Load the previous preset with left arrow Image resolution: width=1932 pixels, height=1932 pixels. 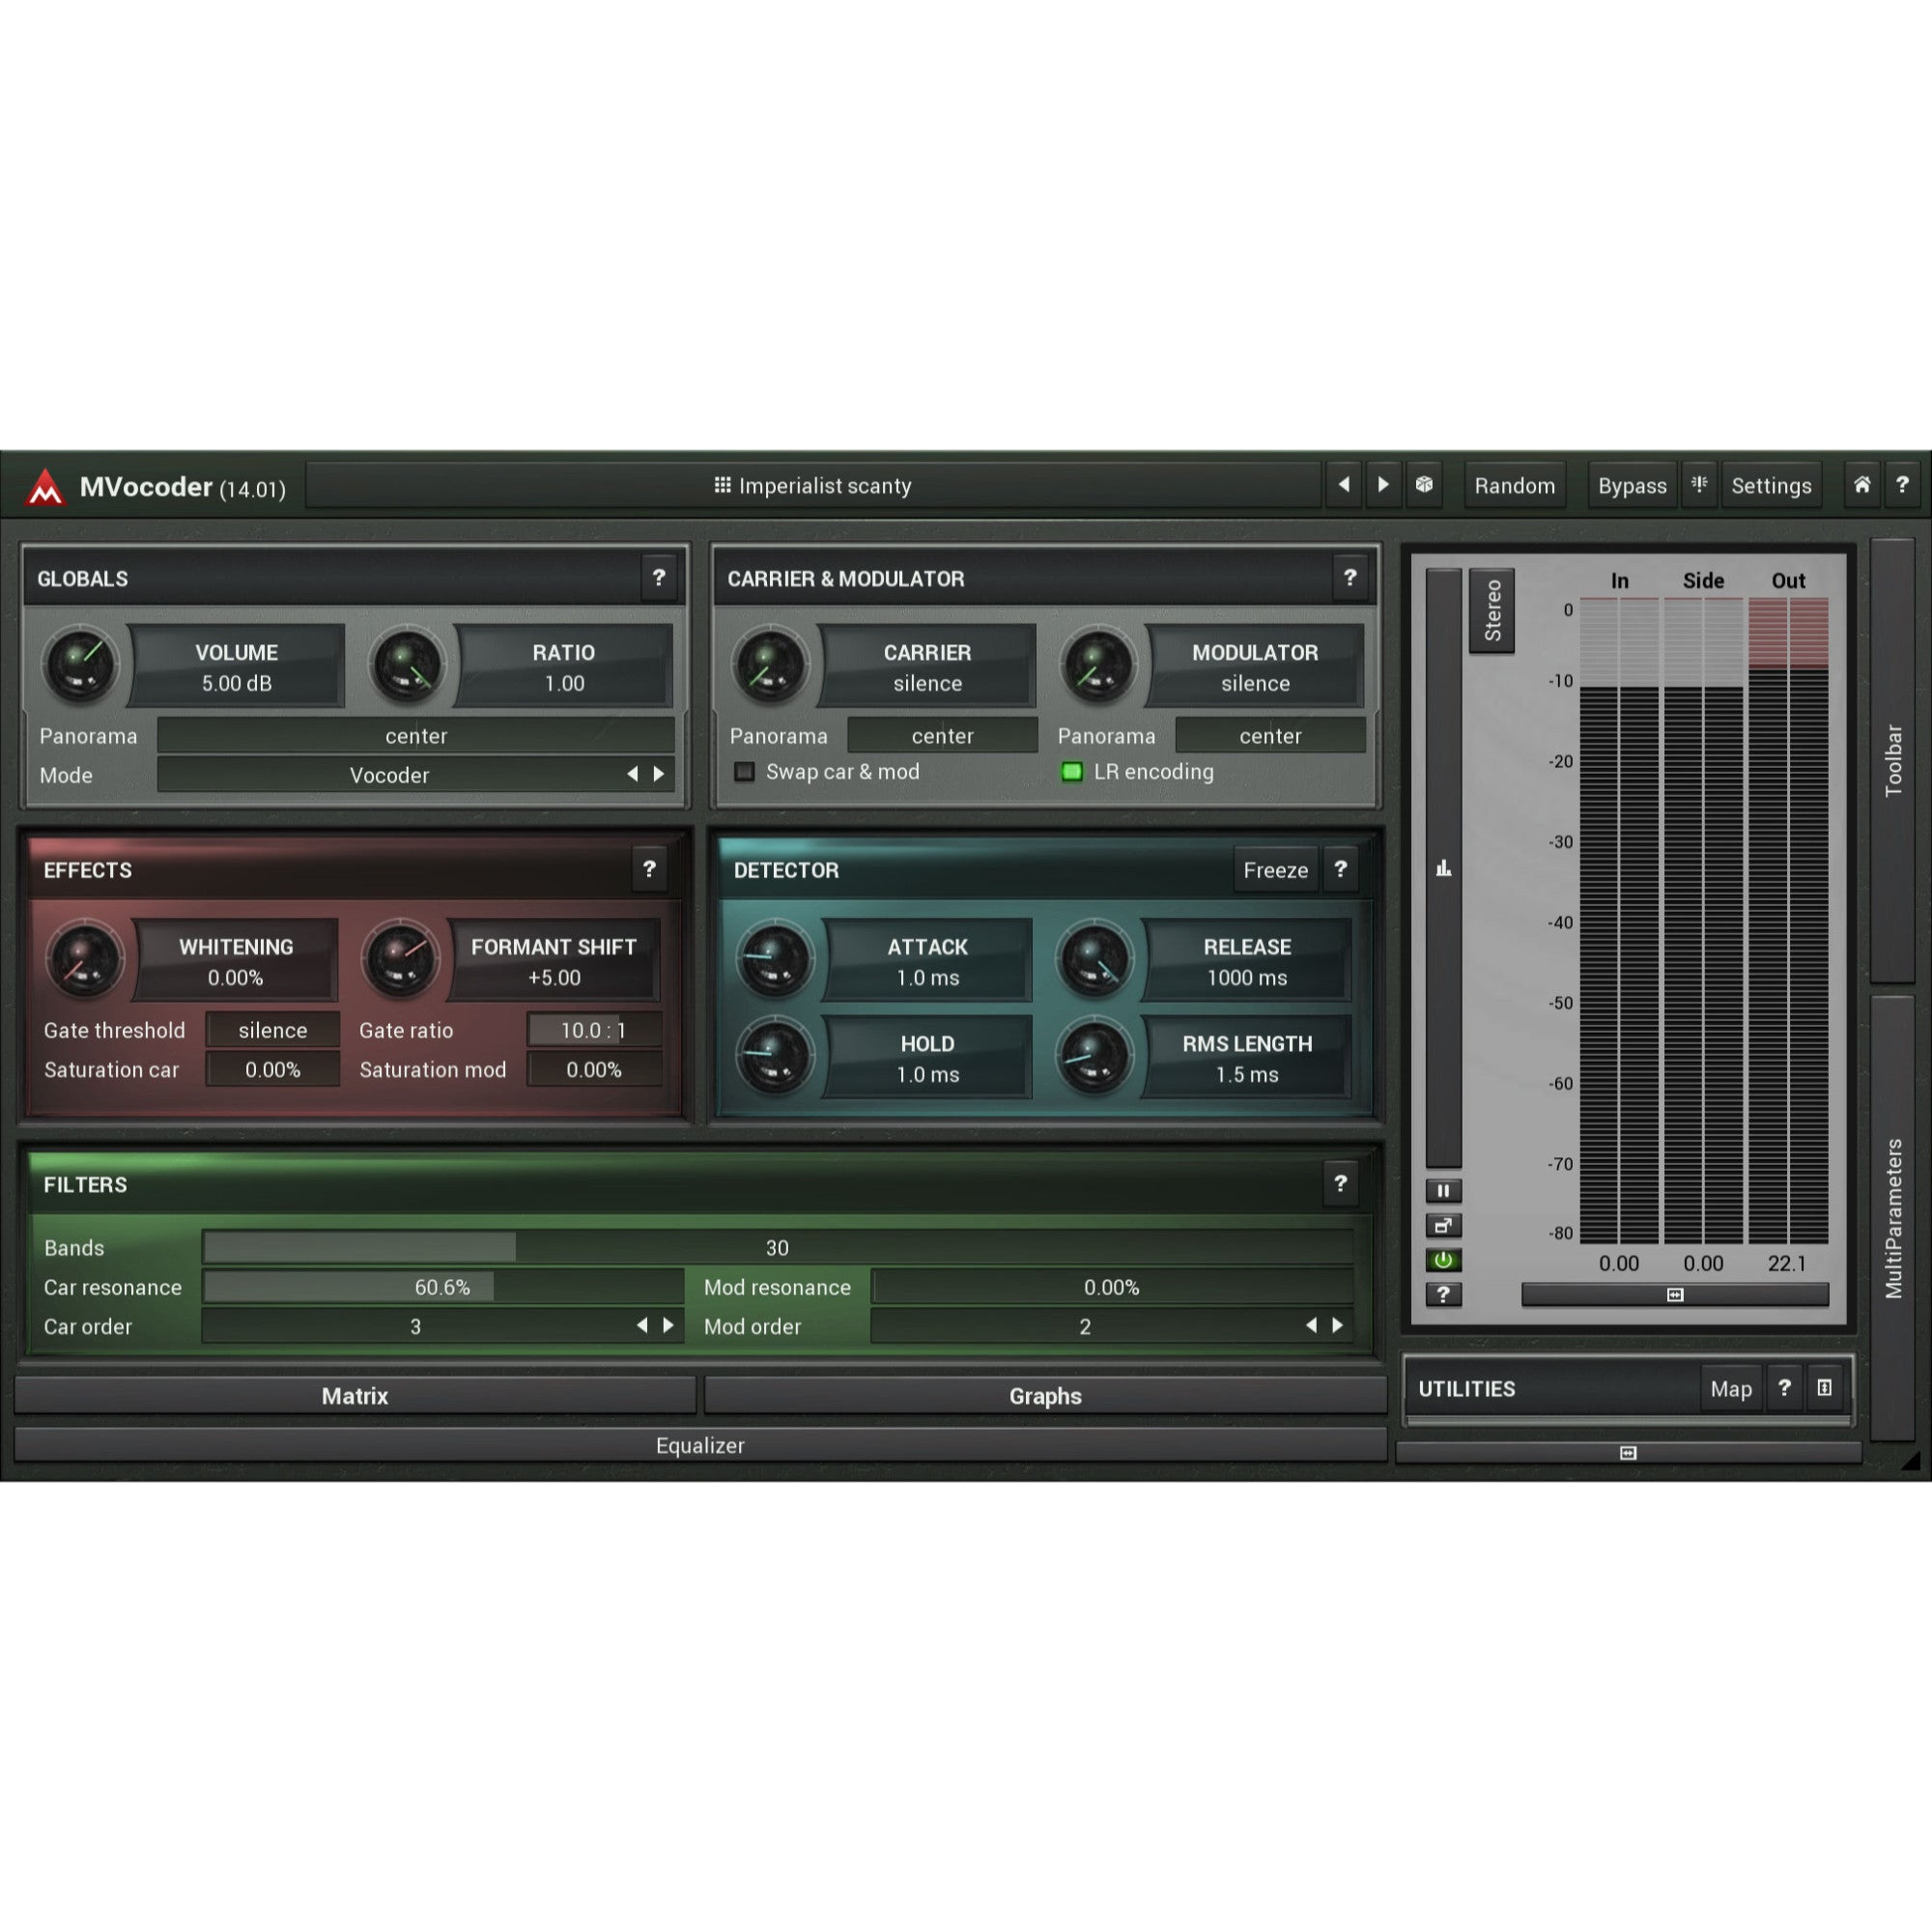(x=1344, y=485)
